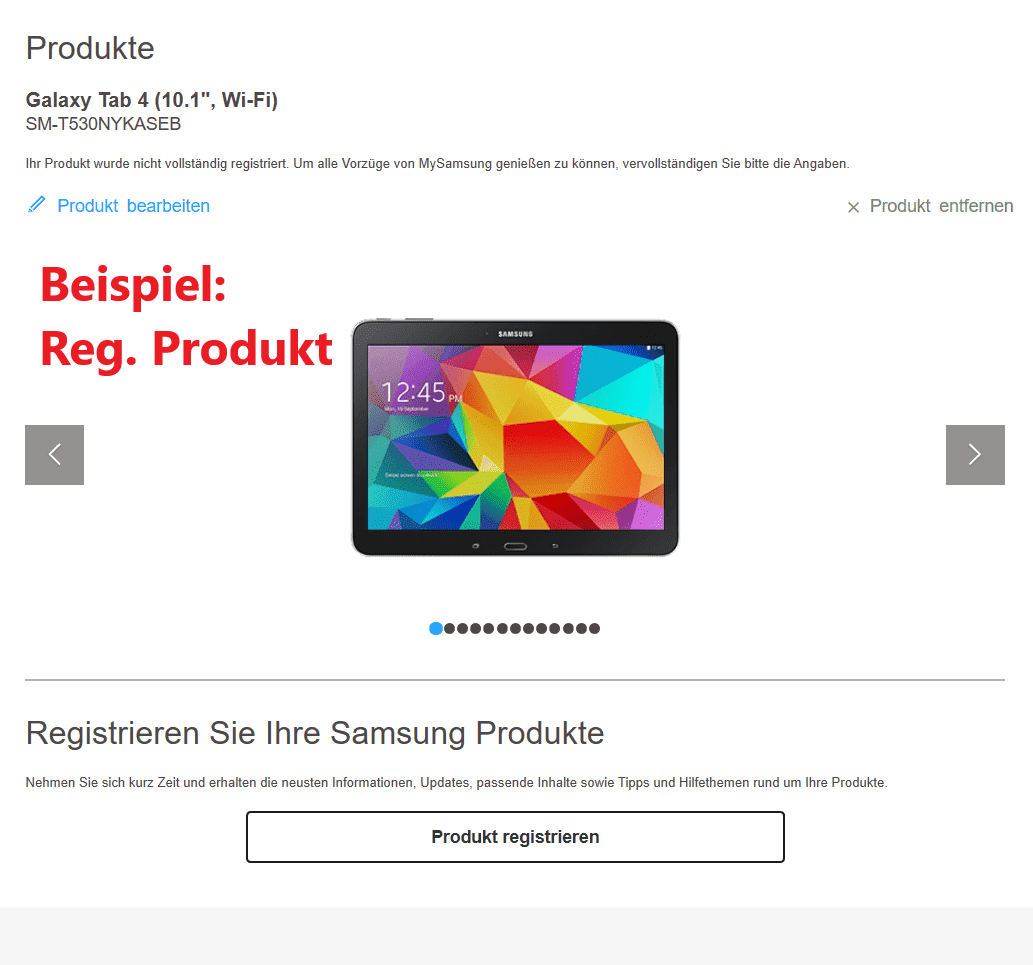Select the last carousel dot

[x=594, y=628]
